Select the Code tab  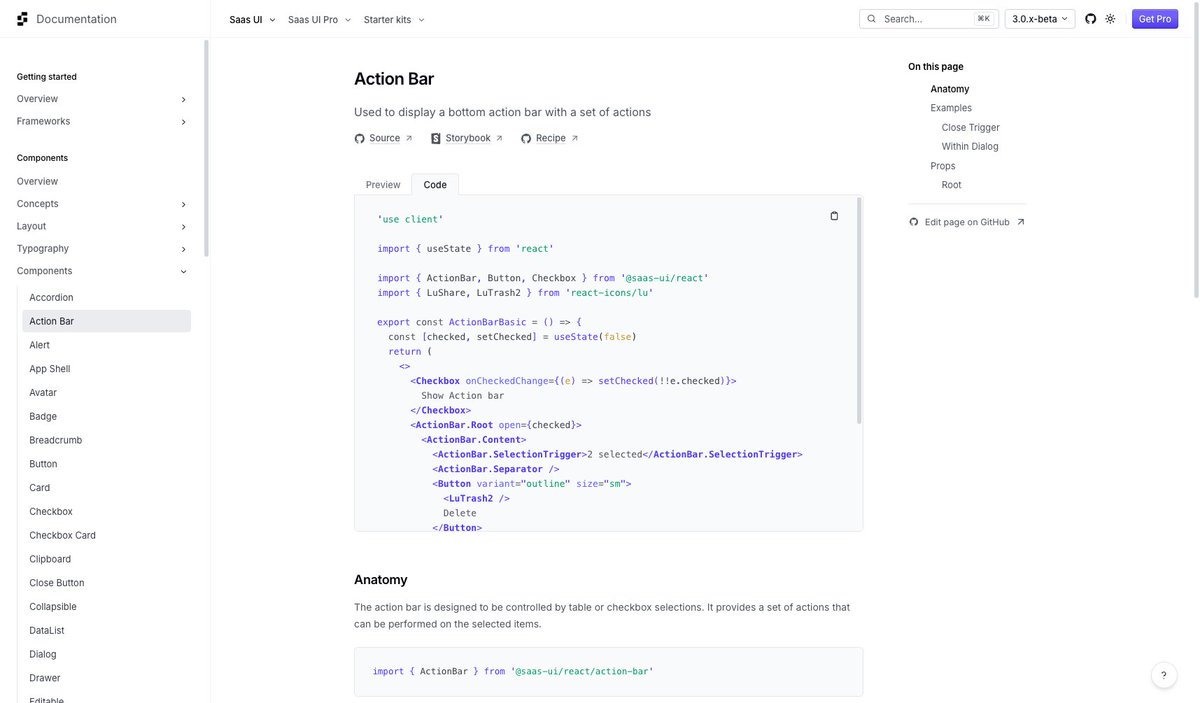[x=435, y=185]
